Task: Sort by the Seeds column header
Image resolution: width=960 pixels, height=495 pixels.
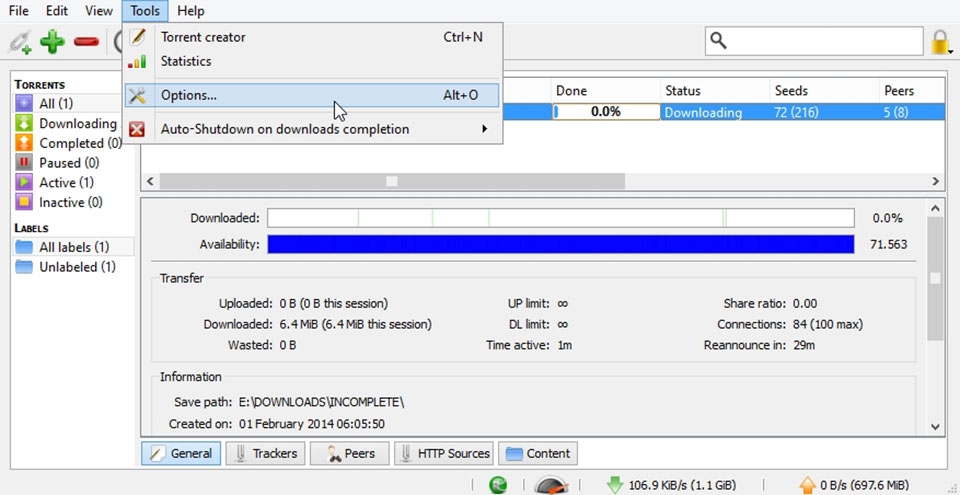Action: [824, 91]
